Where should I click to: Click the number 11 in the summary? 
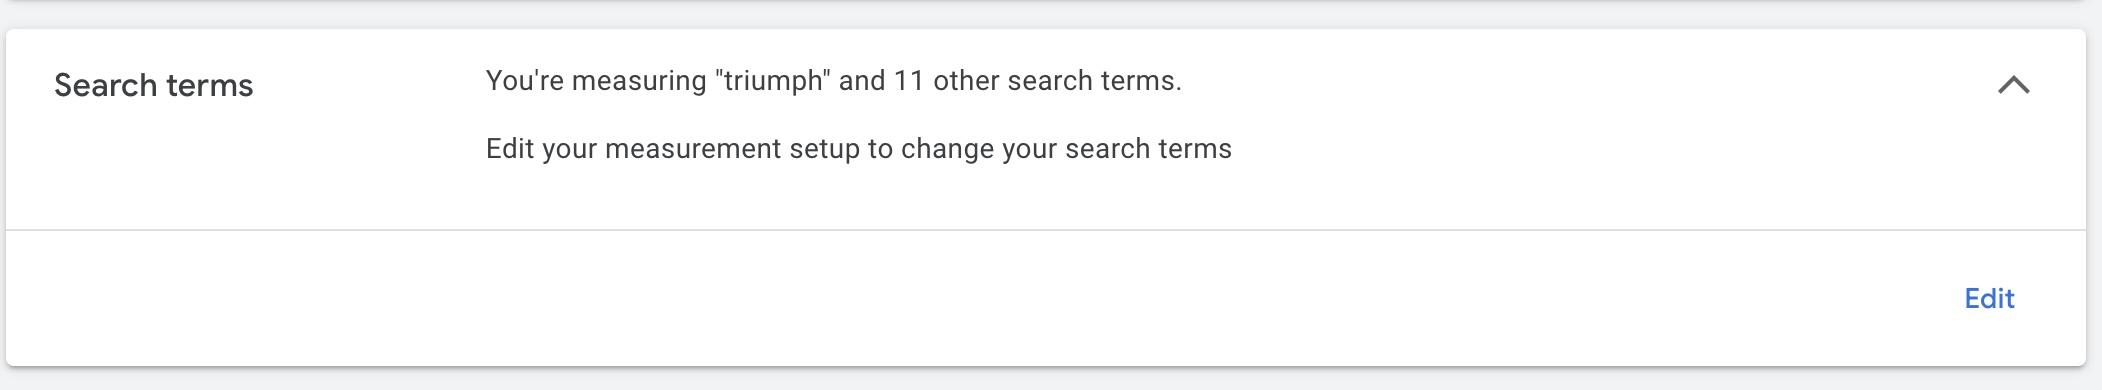[908, 81]
